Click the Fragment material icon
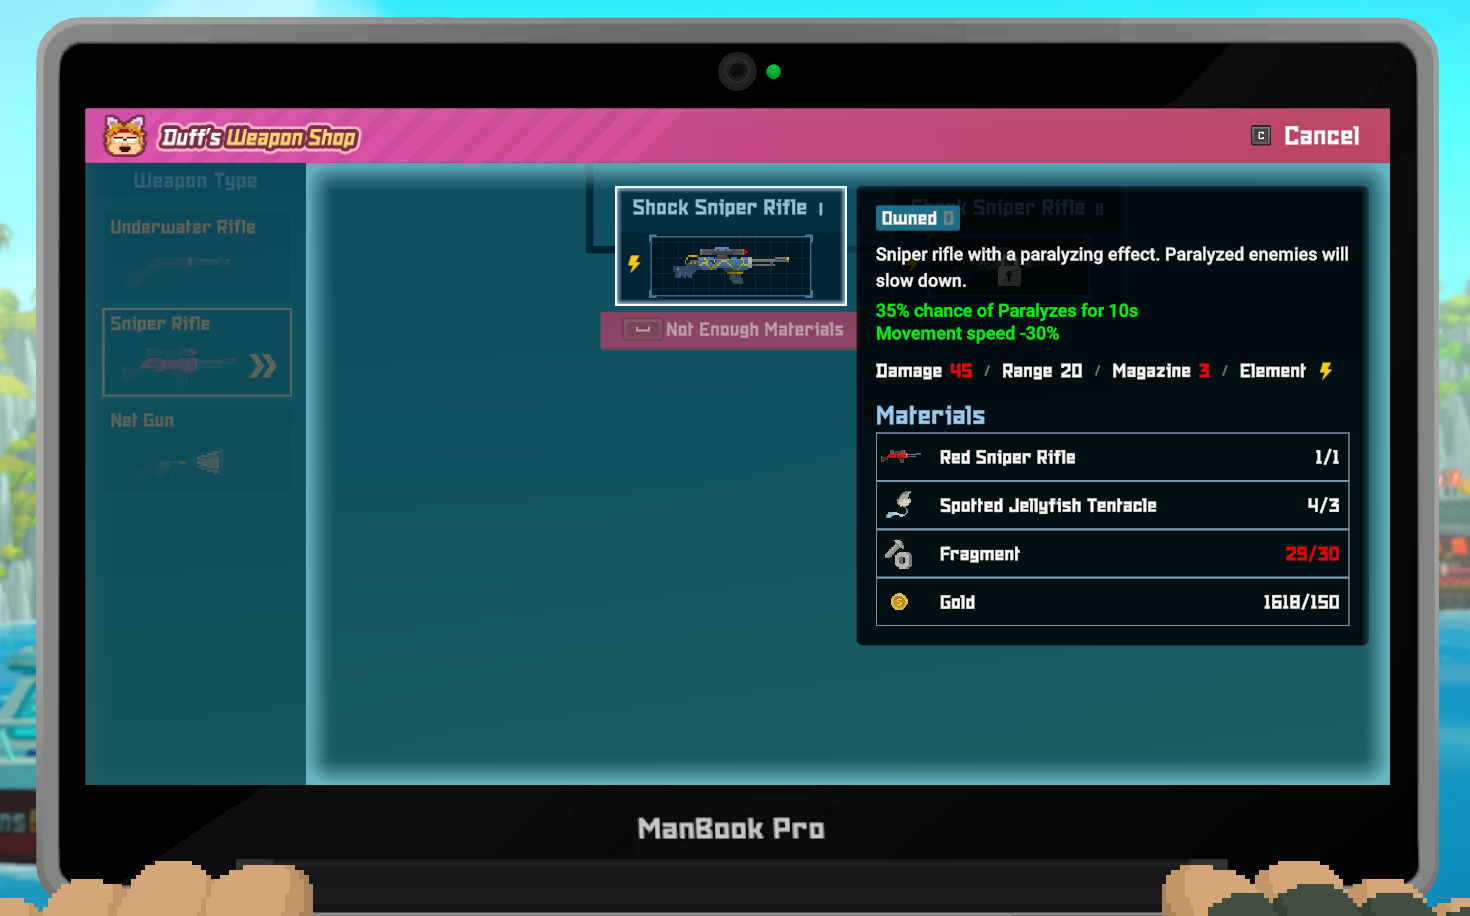Screen dimensions: 1470x916 (898, 554)
